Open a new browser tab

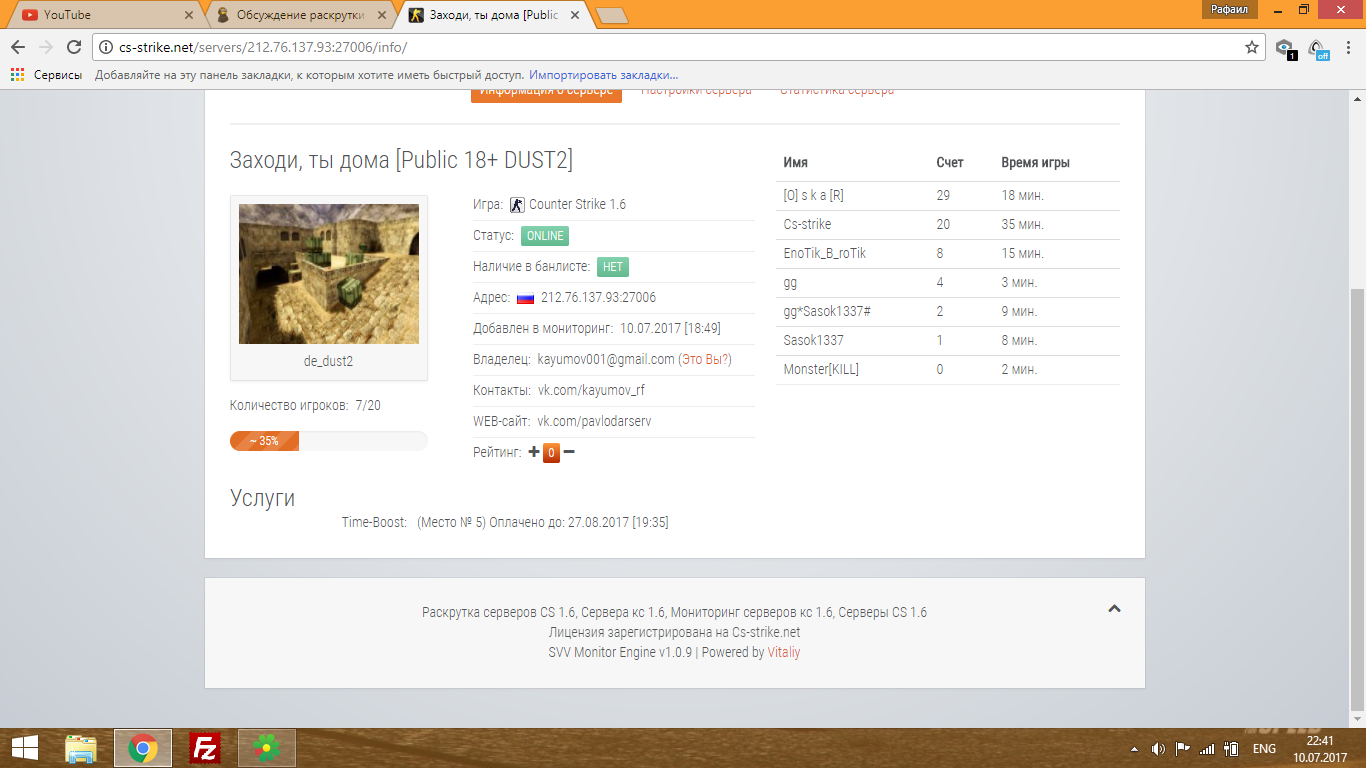[x=610, y=15]
